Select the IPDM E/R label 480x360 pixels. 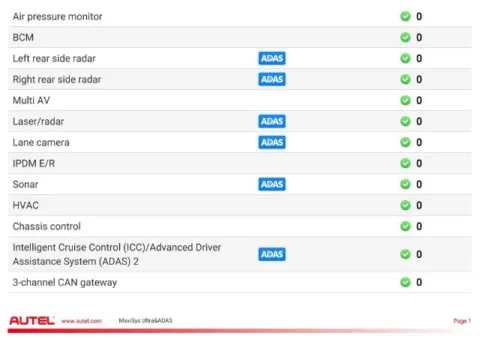tap(34, 163)
